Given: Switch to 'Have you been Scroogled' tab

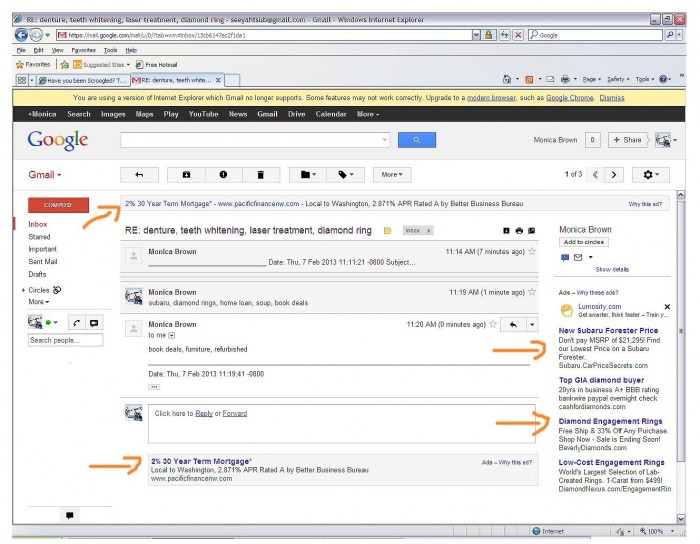Looking at the screenshot, I should (x=83, y=80).
